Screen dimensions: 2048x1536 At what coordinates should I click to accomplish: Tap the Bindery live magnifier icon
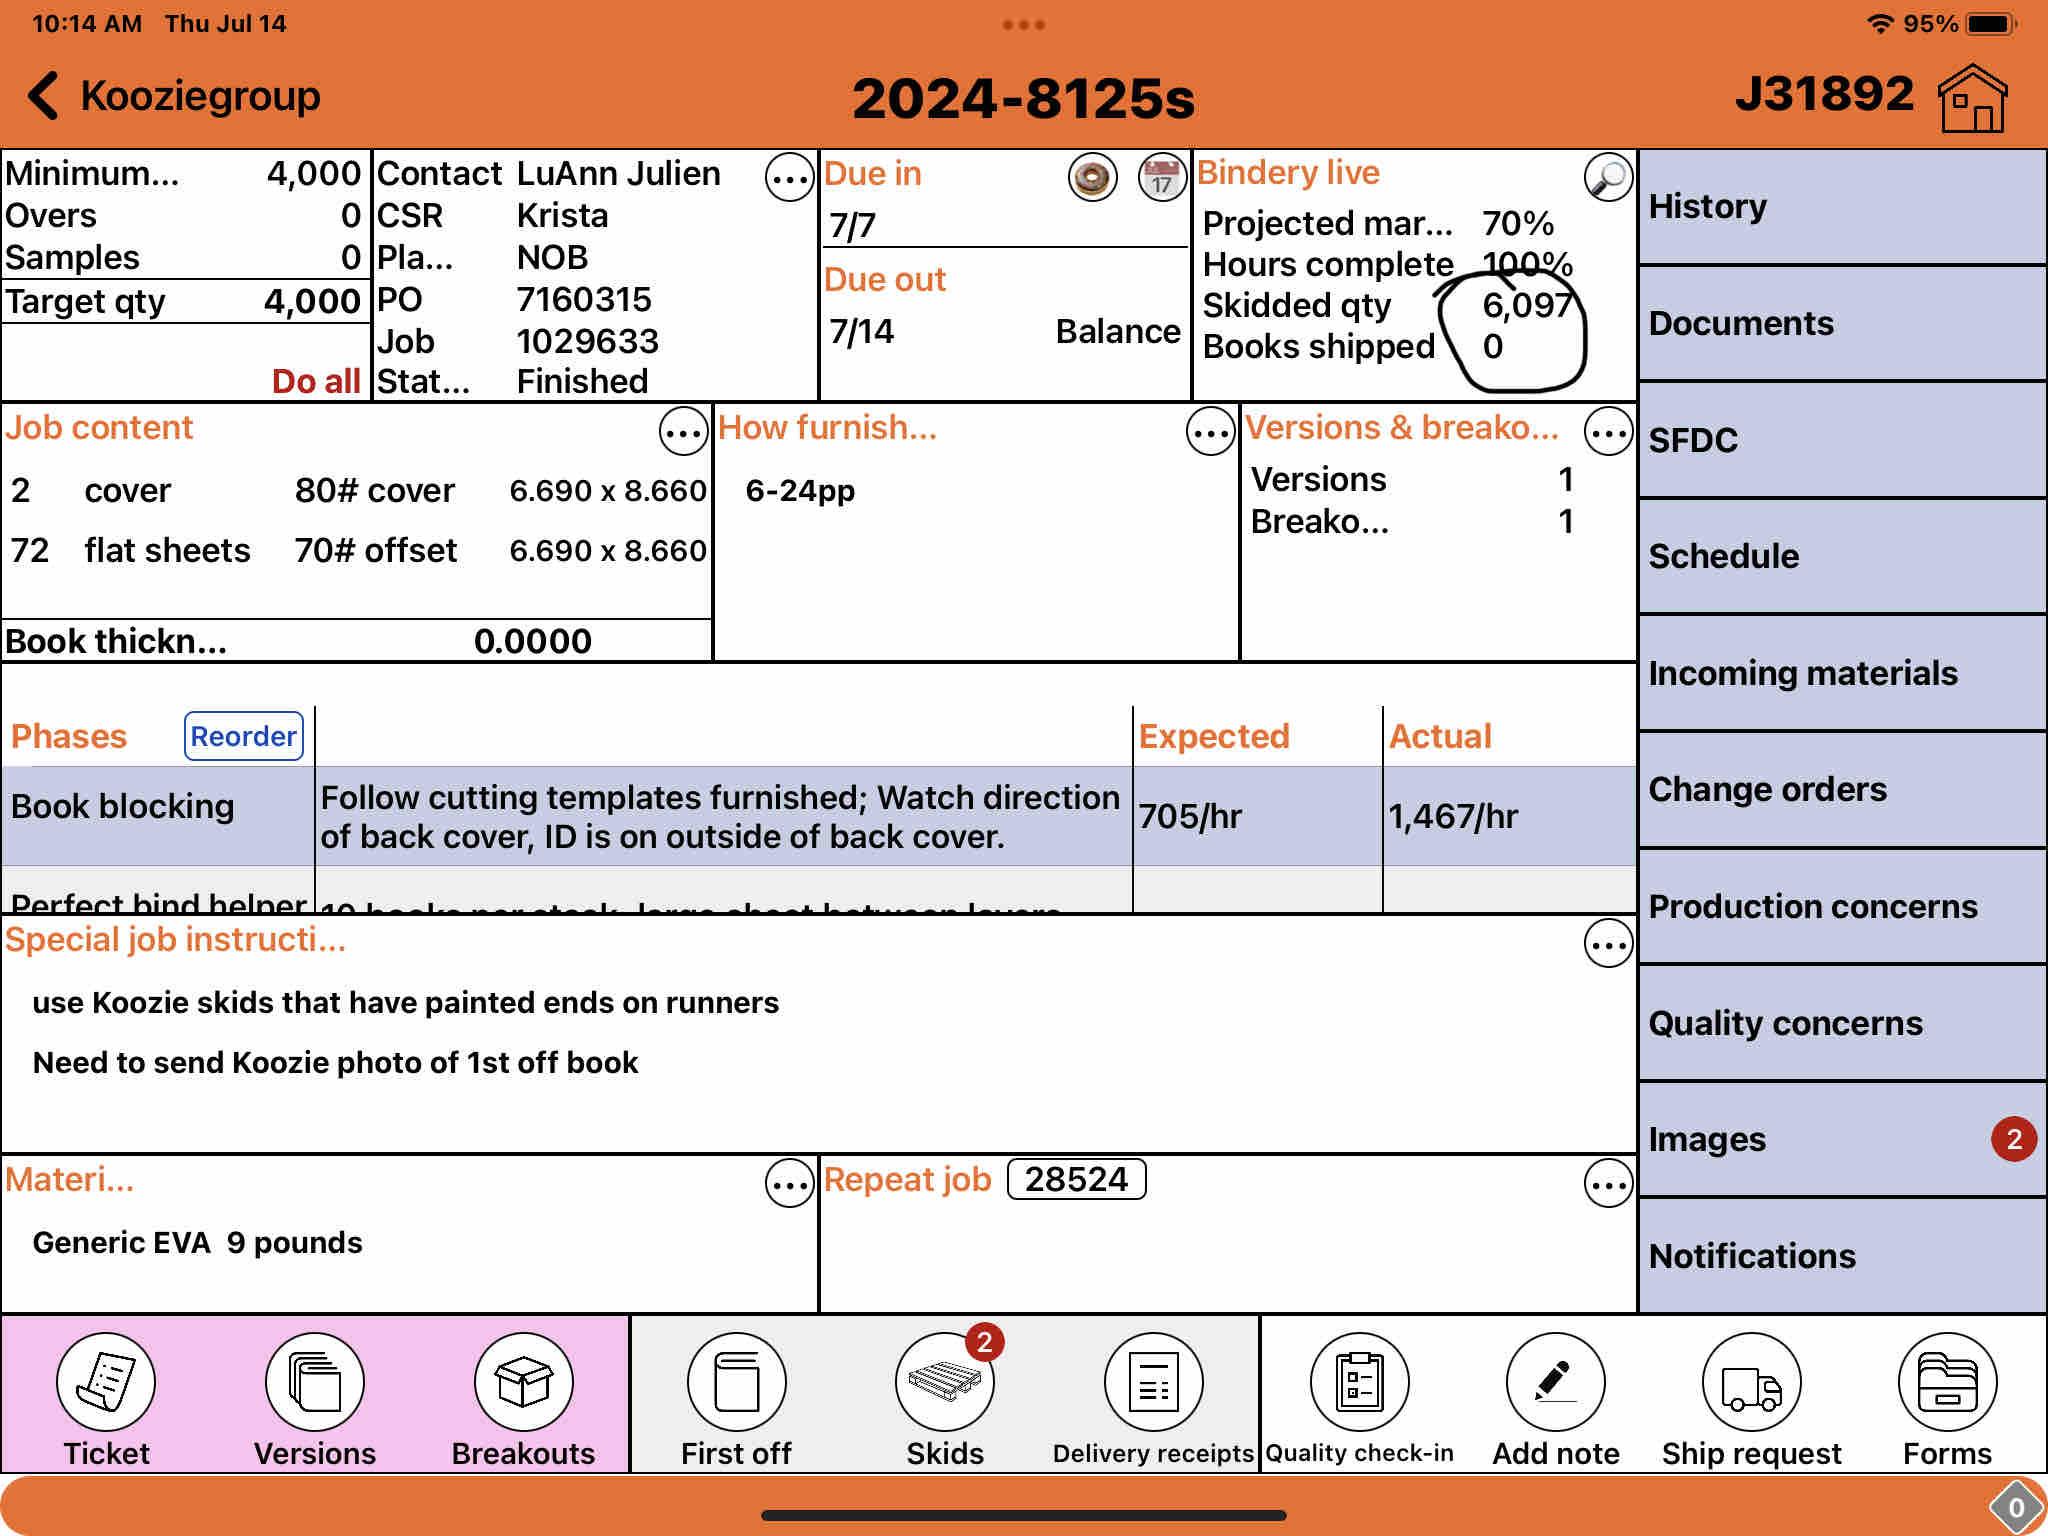[x=1608, y=178]
